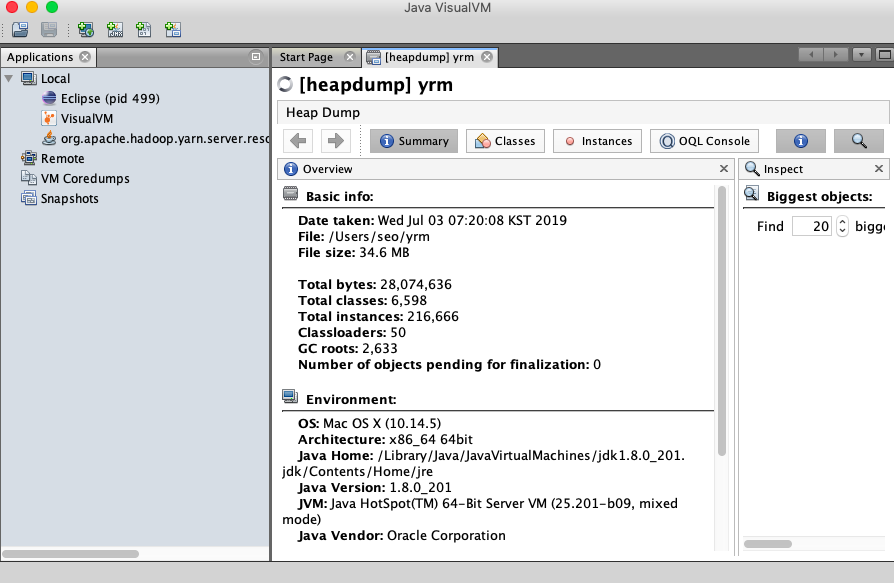Toggle the Overview info button
The width and height of the screenshot is (894, 583).
[x=801, y=141]
